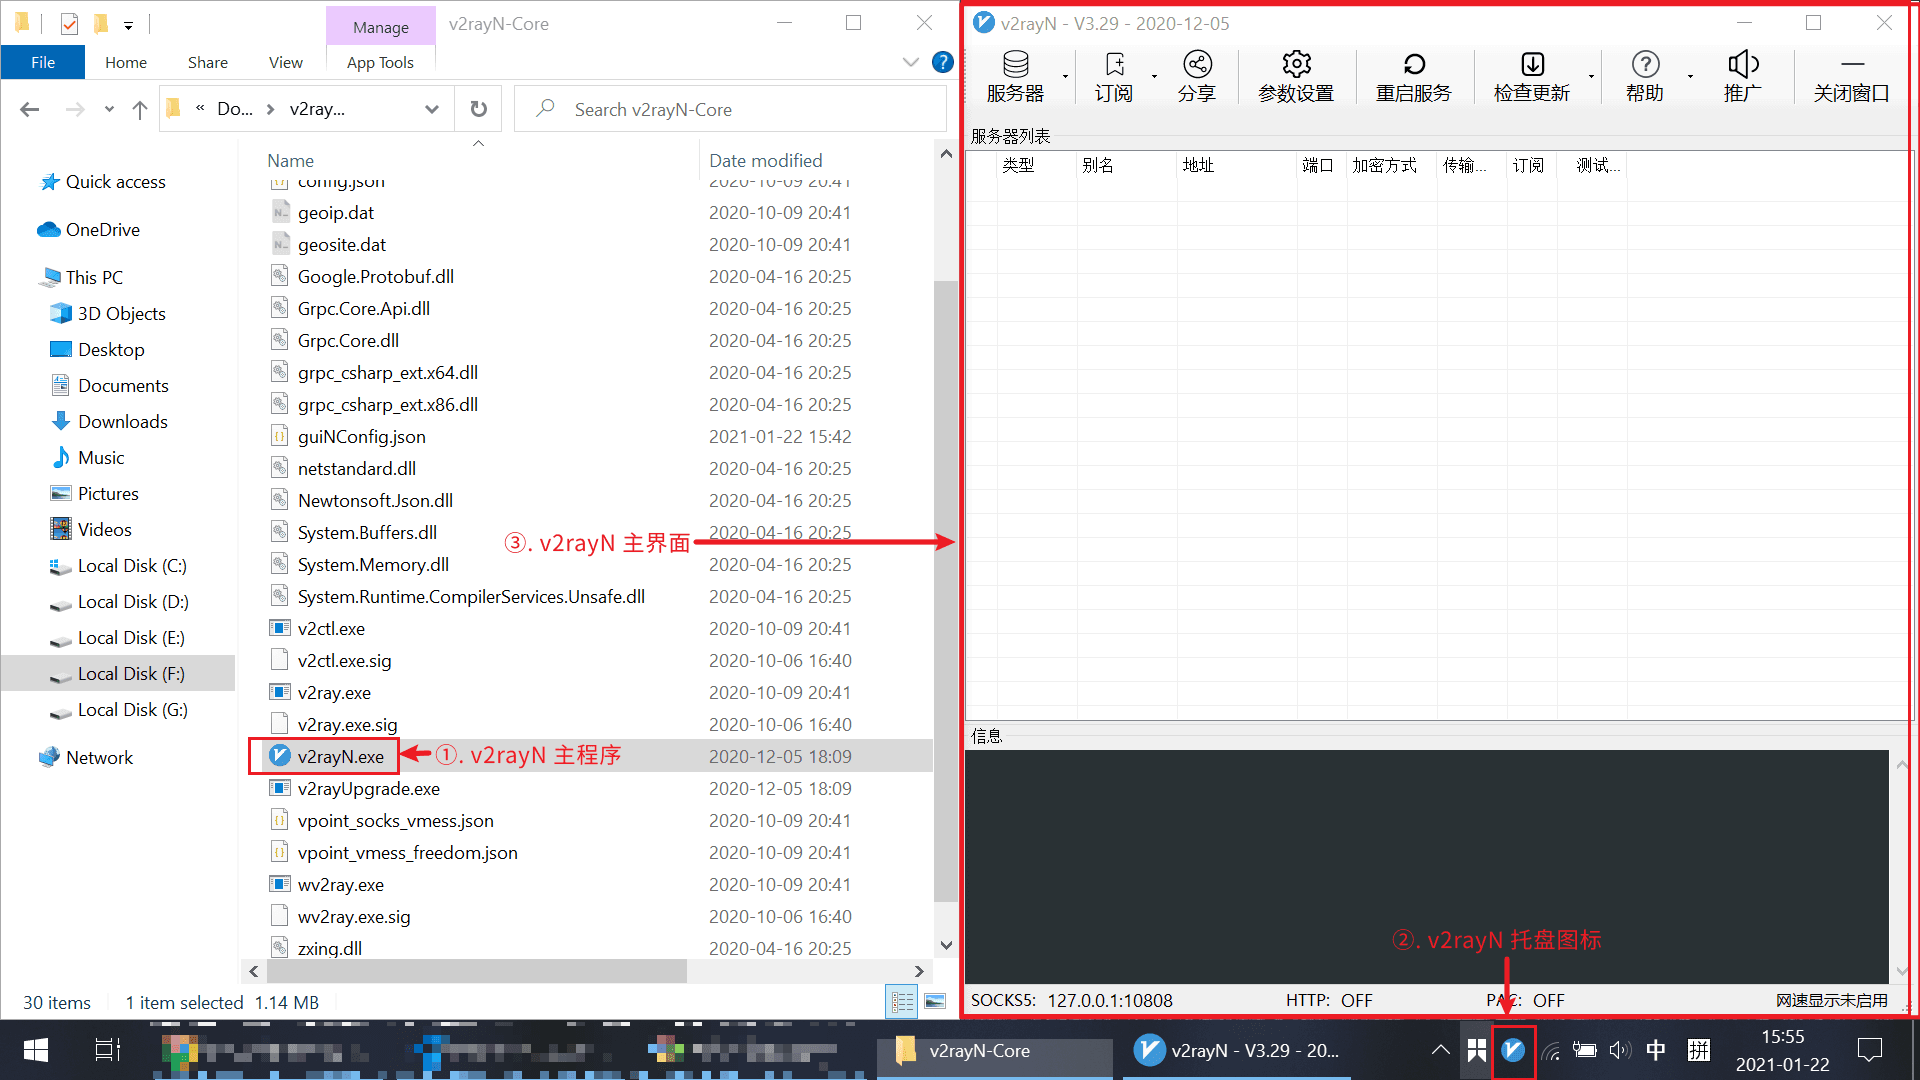Open the clock and date flyout

click(x=1782, y=1050)
